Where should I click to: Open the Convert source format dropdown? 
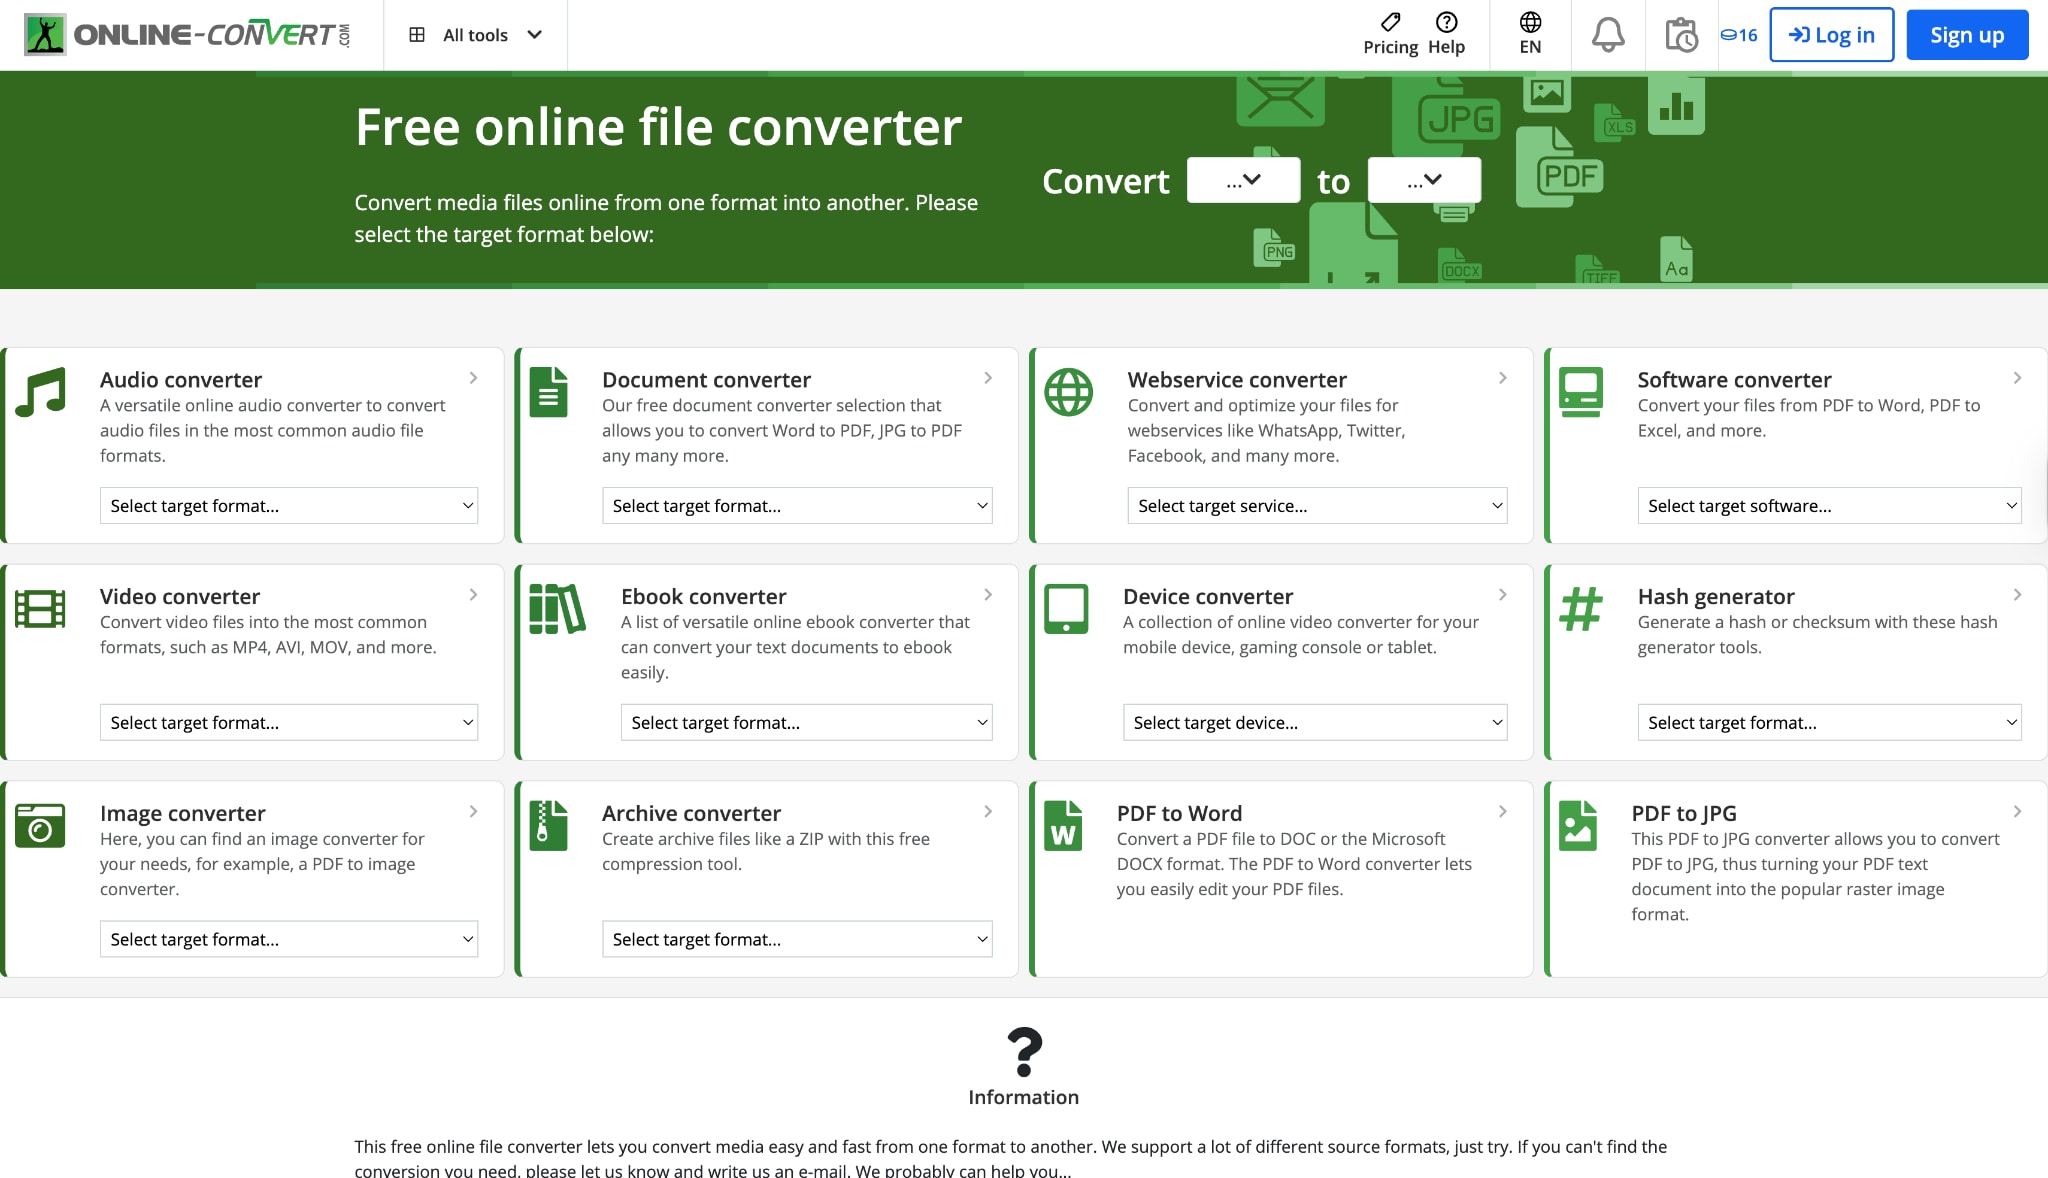(x=1243, y=180)
